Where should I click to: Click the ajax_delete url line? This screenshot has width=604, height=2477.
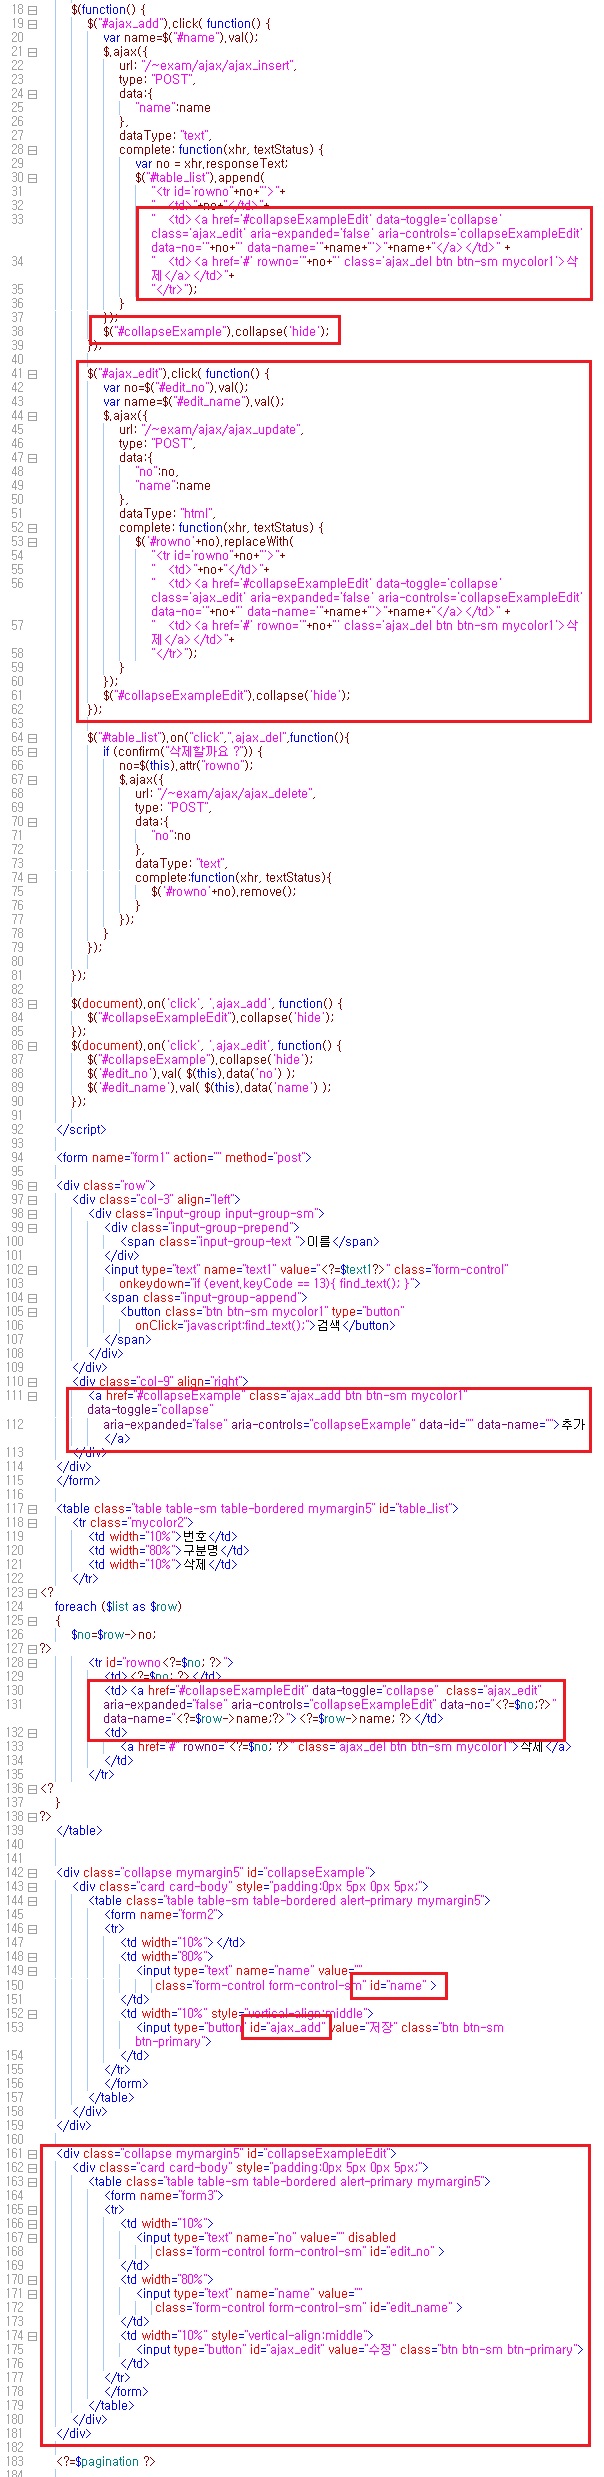[x=226, y=794]
